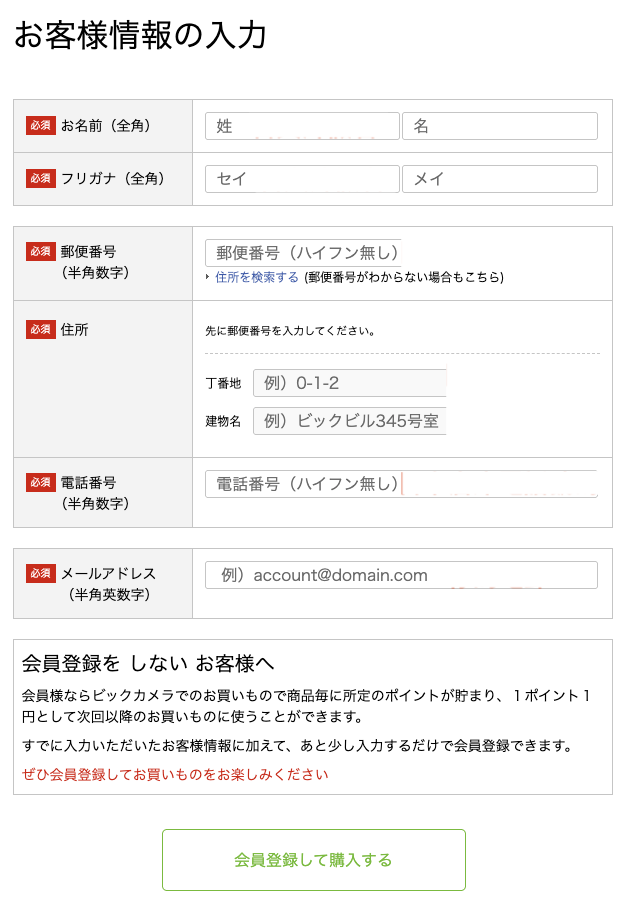Click the 必須 badge beside 住所
Image resolution: width=628 pixels, height=900 pixels.
pos(41,329)
